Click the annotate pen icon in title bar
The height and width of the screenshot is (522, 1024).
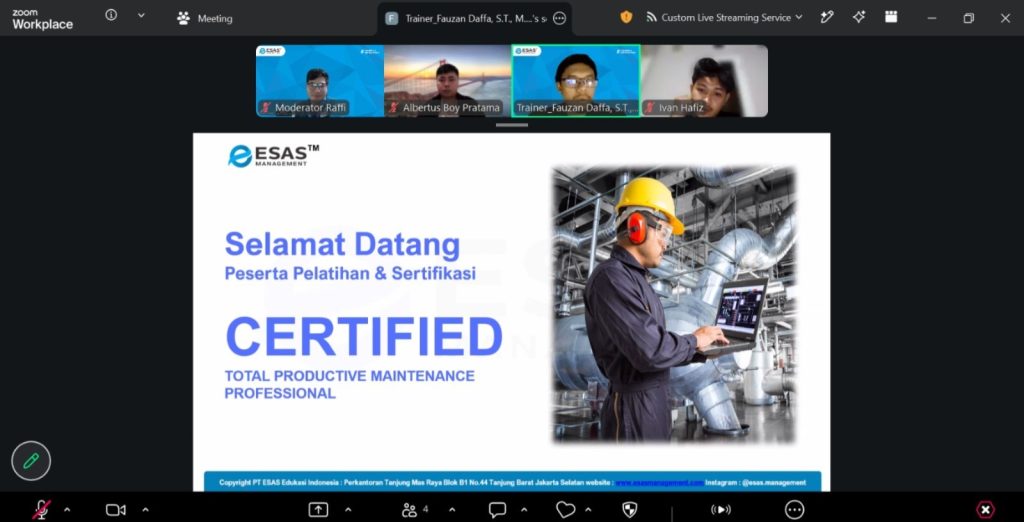[x=827, y=18]
